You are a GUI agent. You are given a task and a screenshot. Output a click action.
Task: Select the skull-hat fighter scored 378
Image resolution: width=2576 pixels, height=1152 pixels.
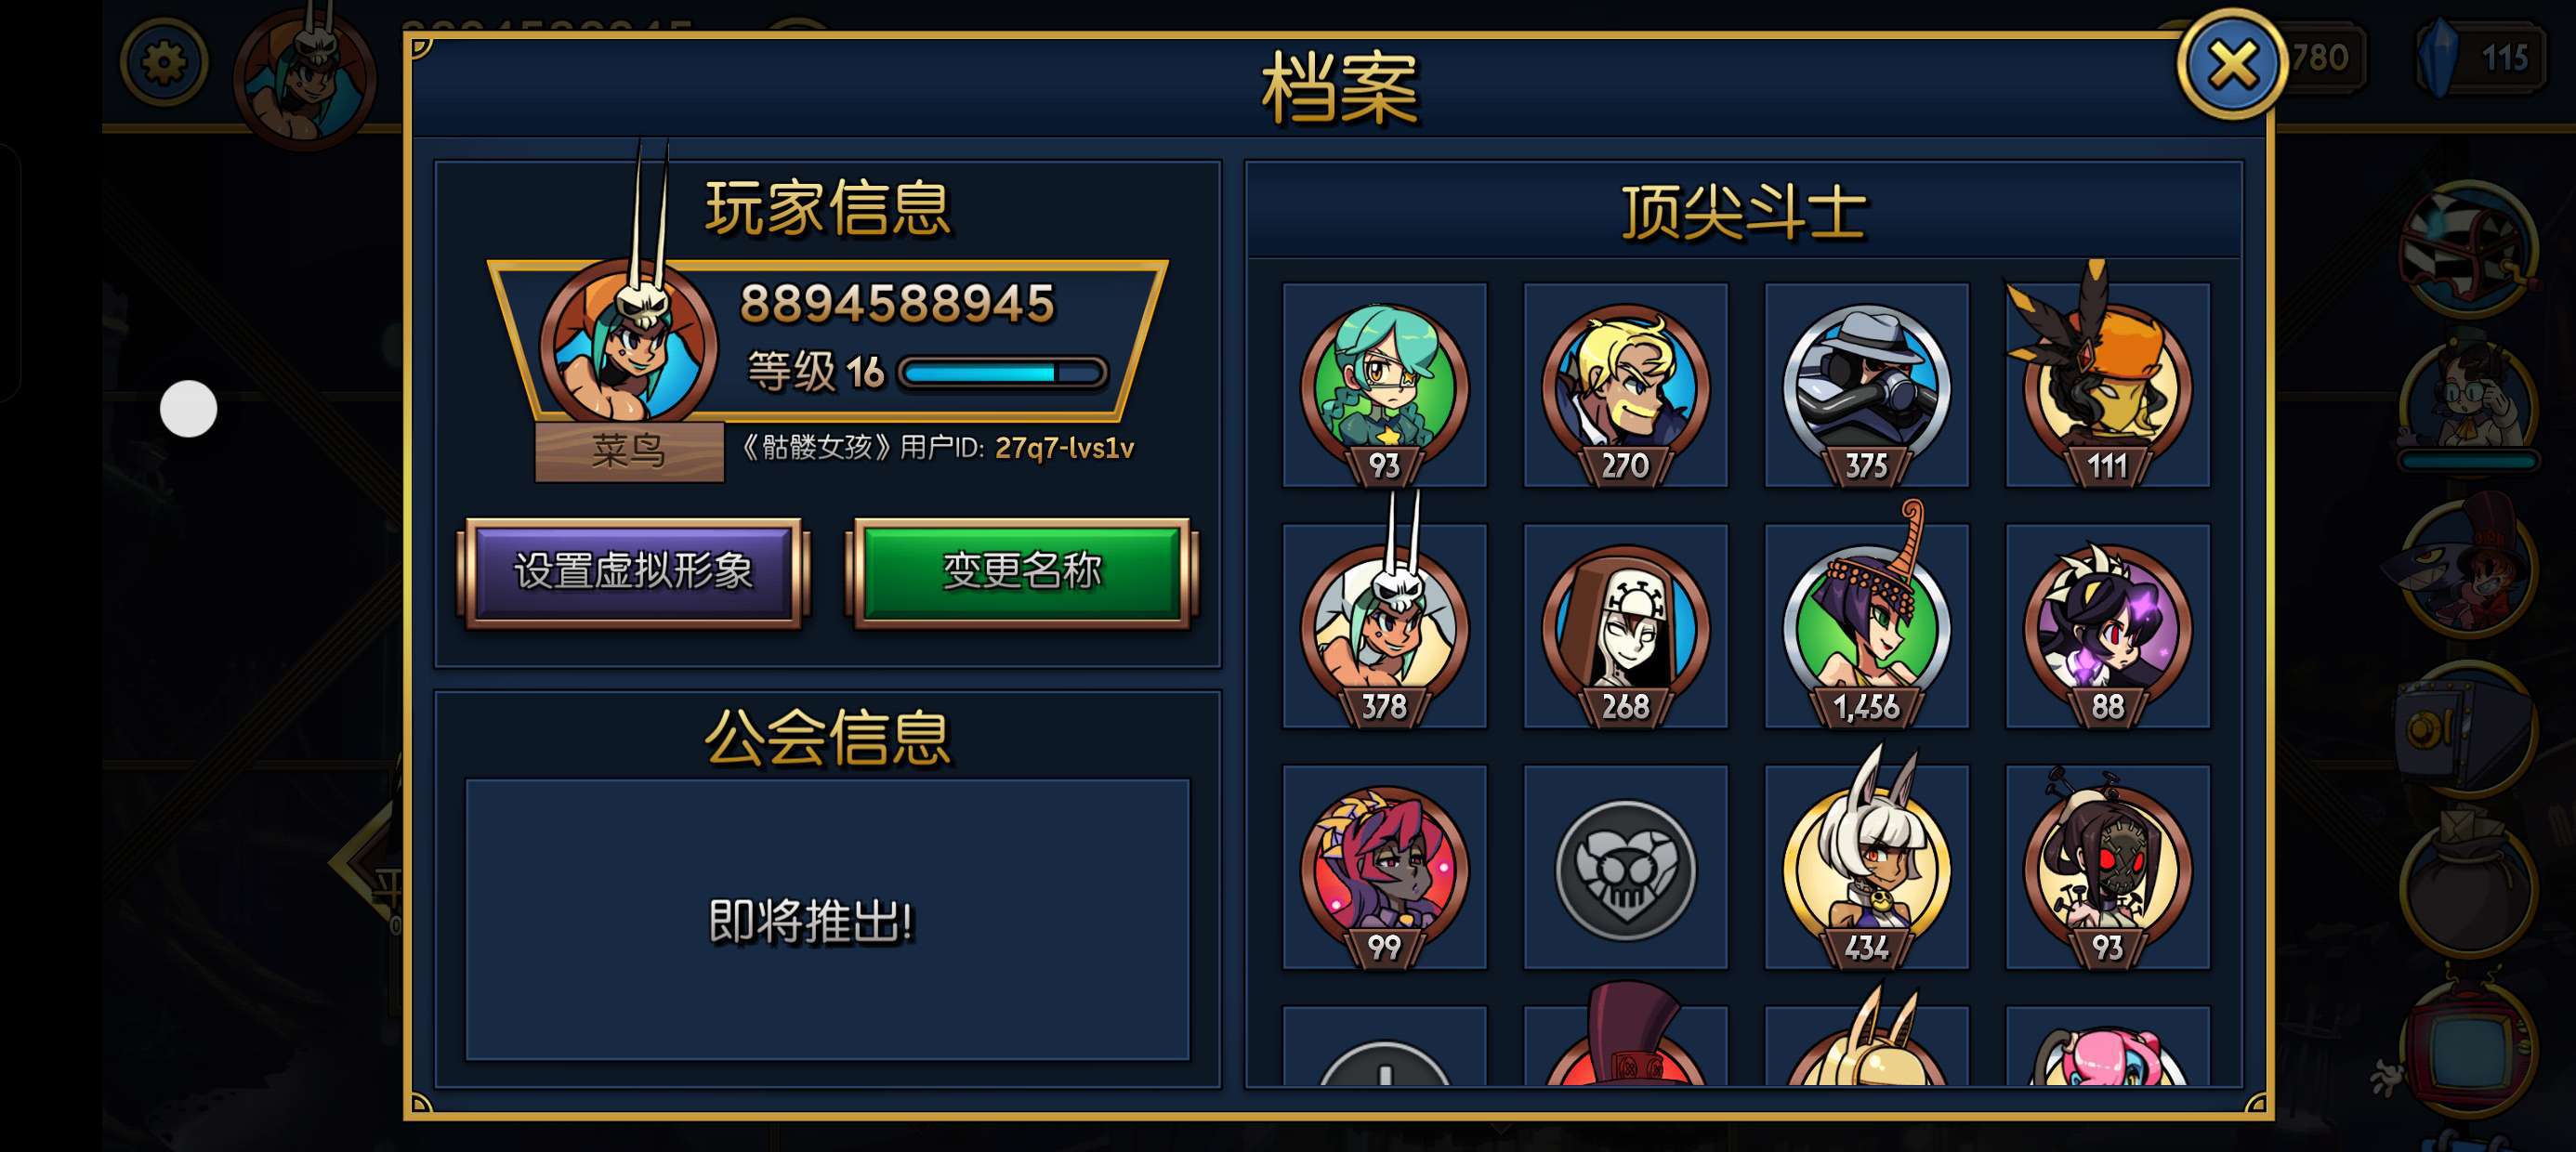tap(1384, 627)
